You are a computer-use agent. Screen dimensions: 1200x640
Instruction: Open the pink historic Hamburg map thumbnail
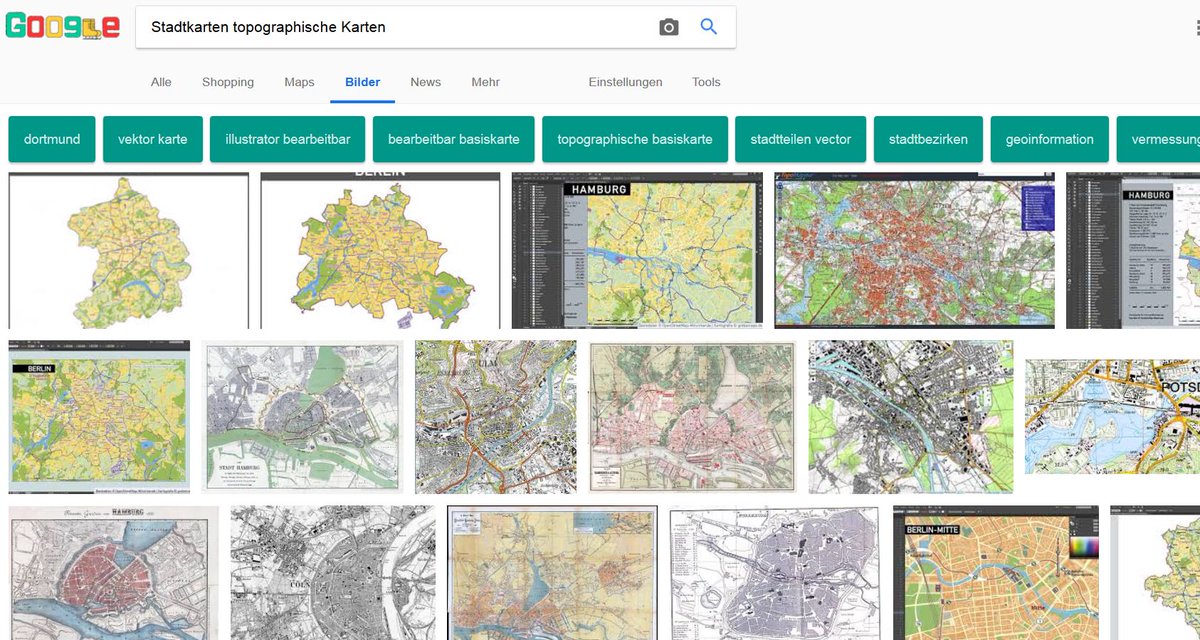[692, 417]
